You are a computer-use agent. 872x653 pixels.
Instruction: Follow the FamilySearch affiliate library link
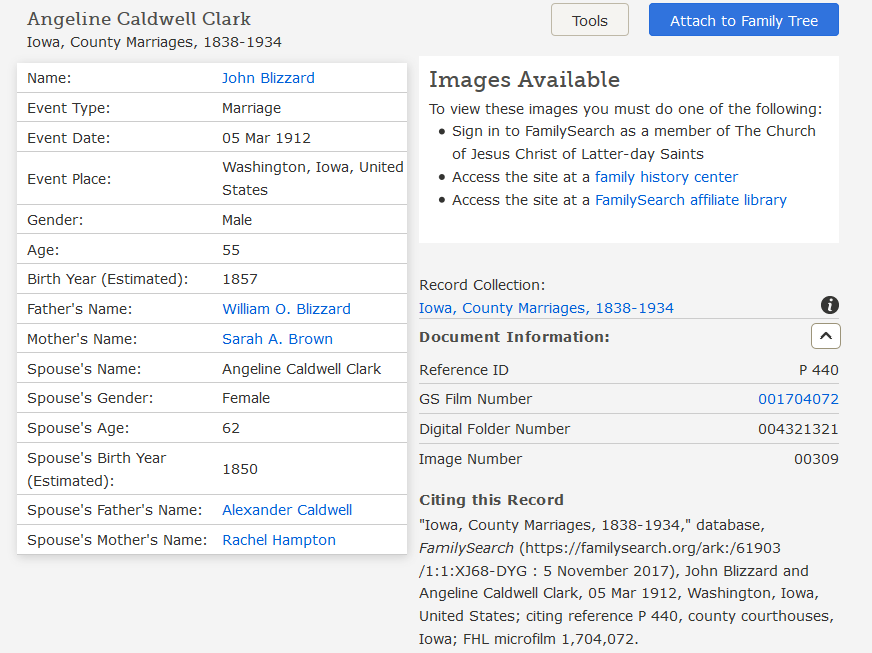tap(690, 200)
